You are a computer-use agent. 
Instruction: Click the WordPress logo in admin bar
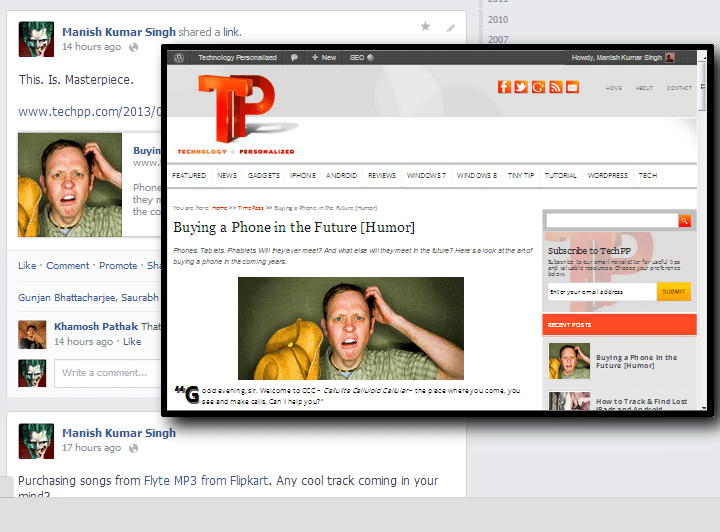179,58
